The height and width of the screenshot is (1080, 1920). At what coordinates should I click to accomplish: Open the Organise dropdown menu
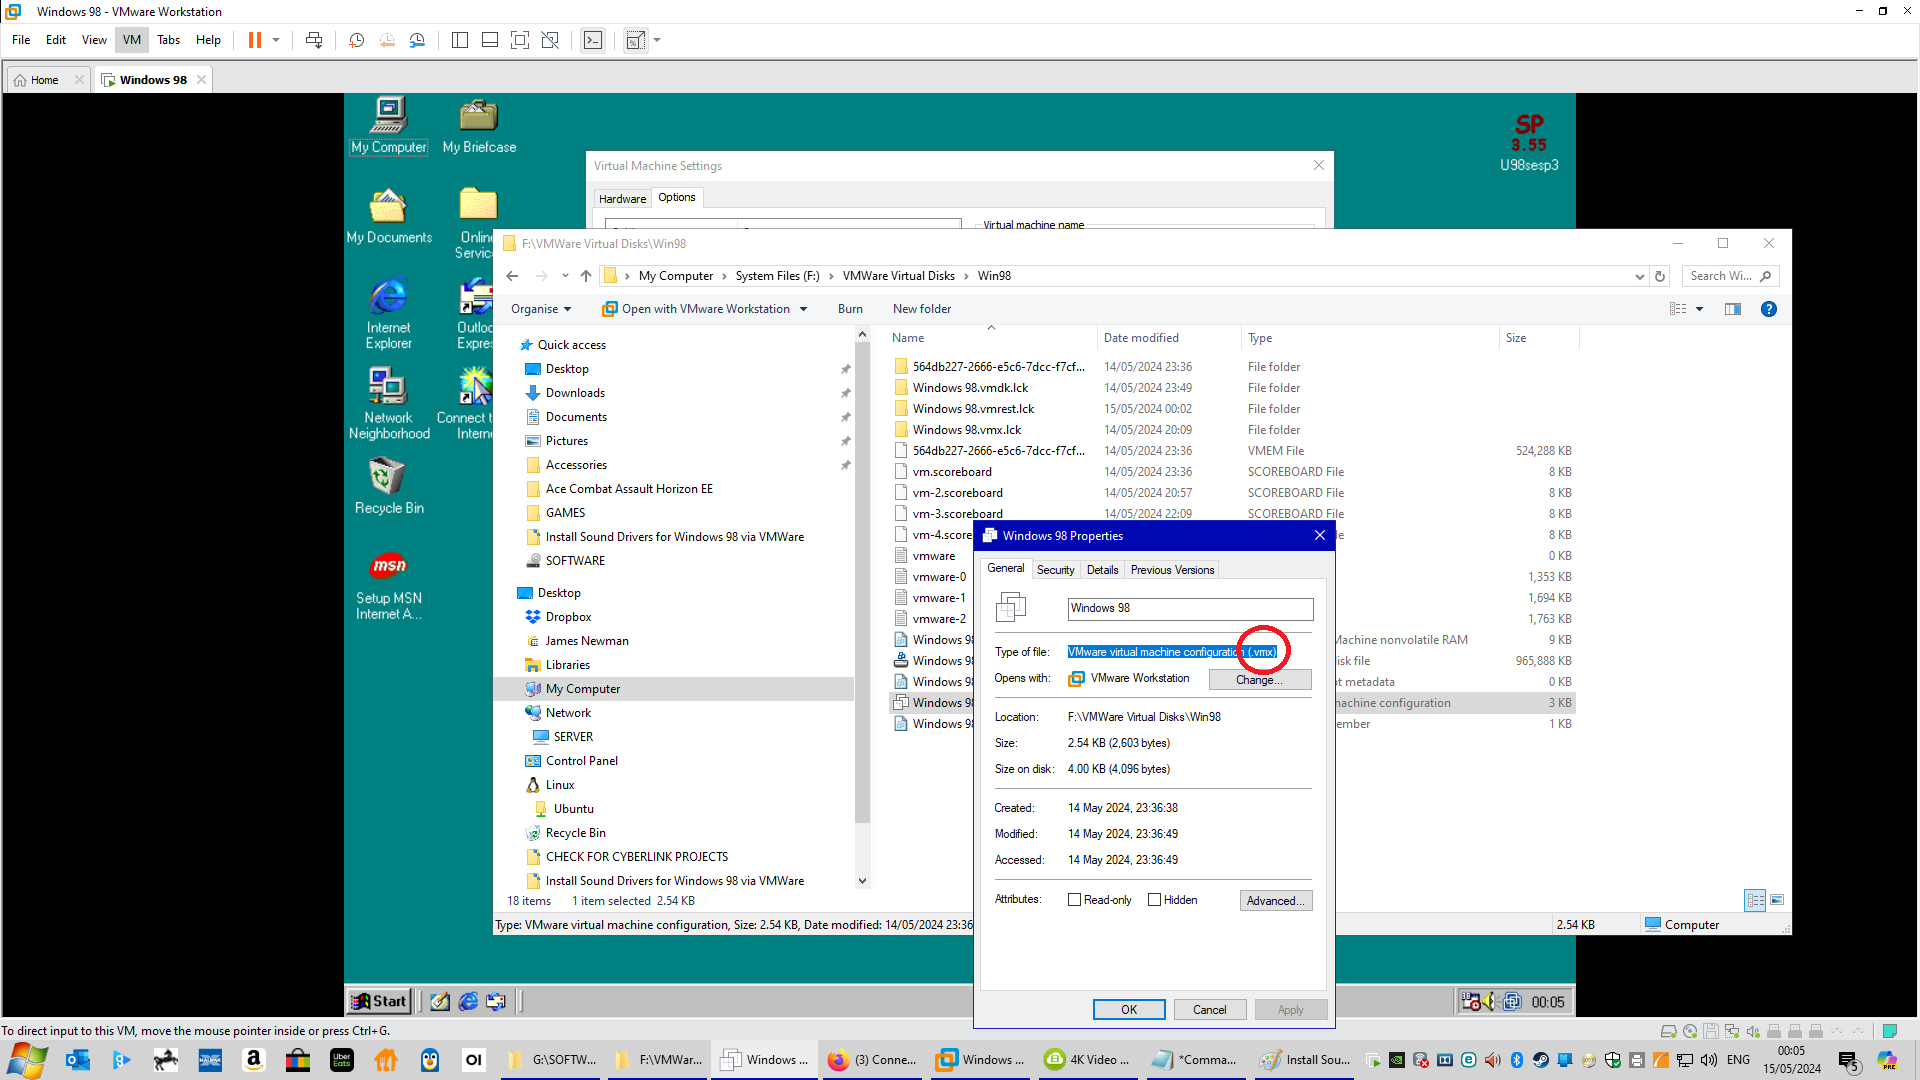541,309
